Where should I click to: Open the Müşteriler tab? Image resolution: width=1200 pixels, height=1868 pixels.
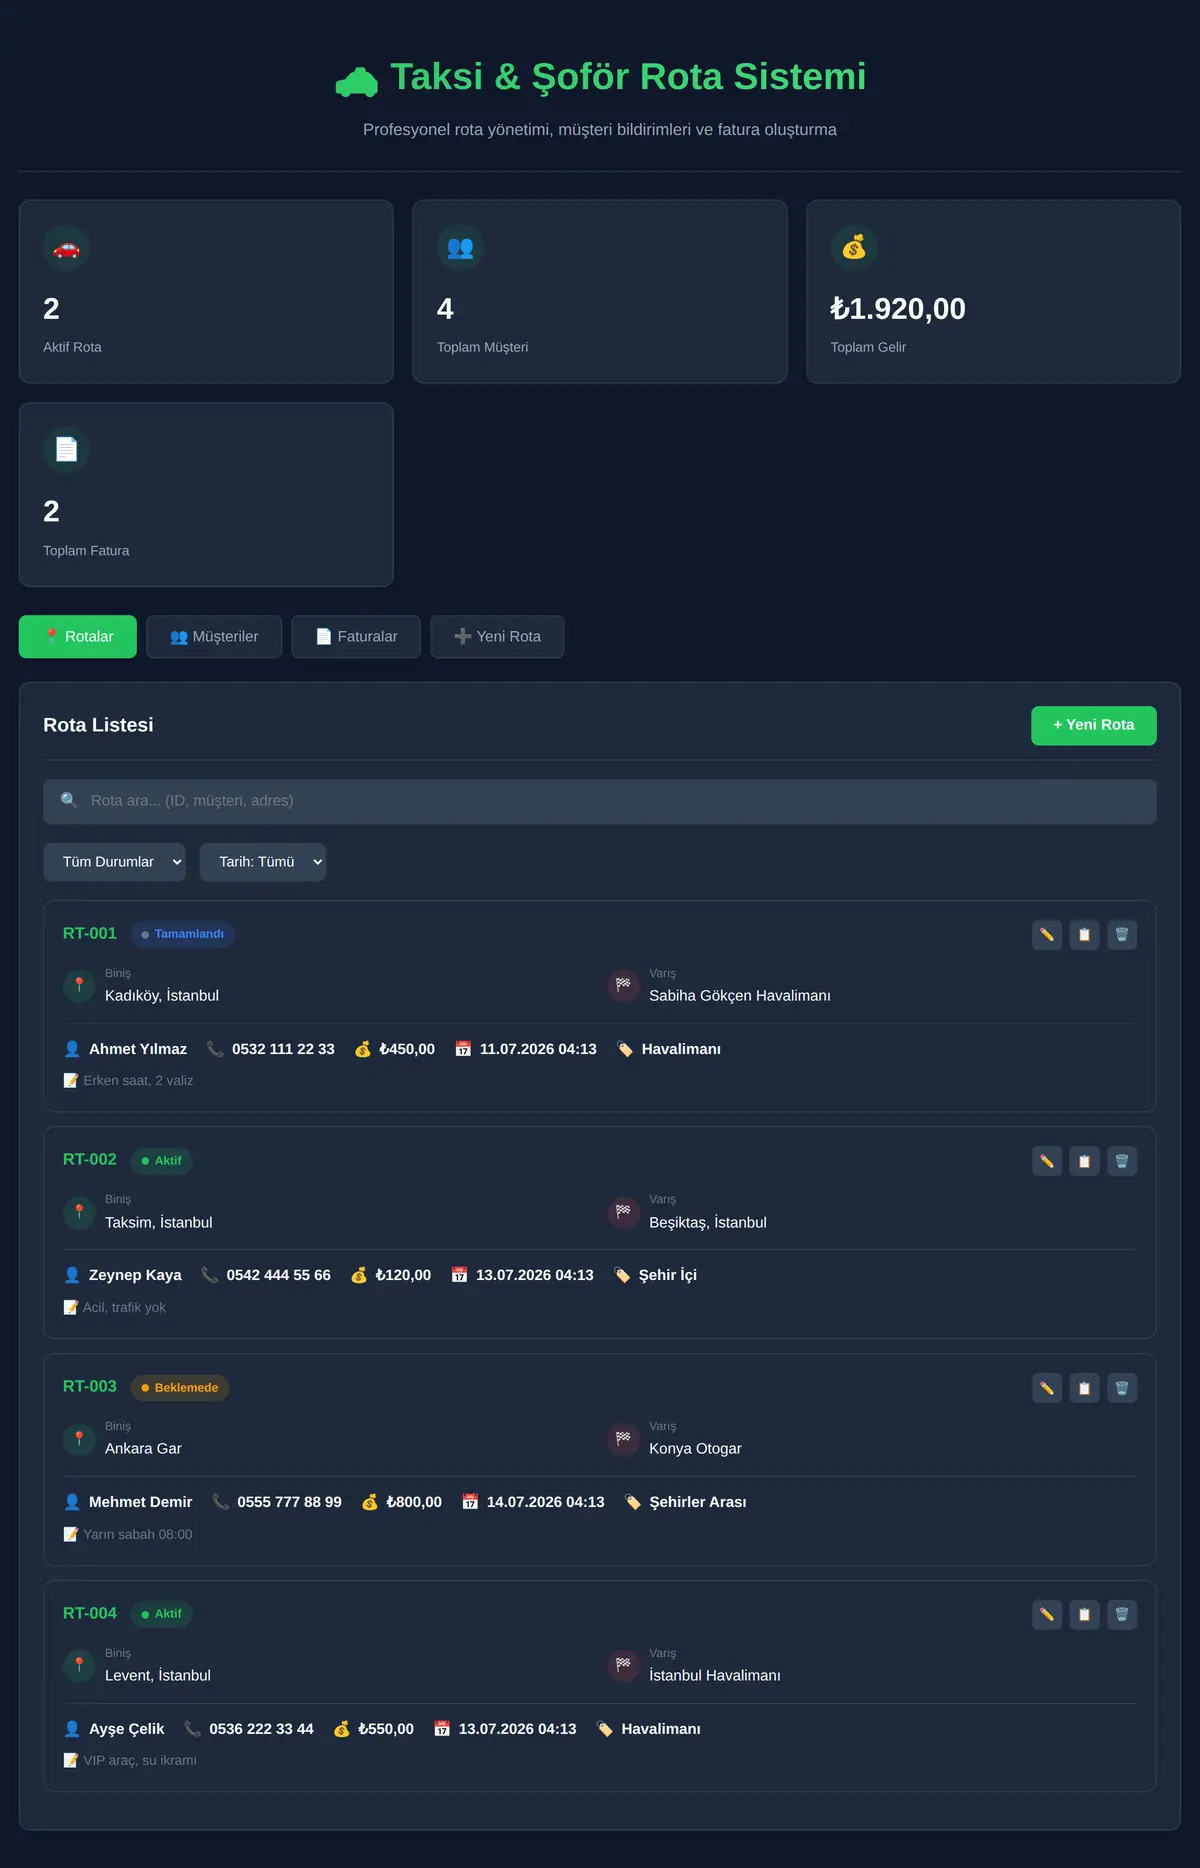[214, 637]
